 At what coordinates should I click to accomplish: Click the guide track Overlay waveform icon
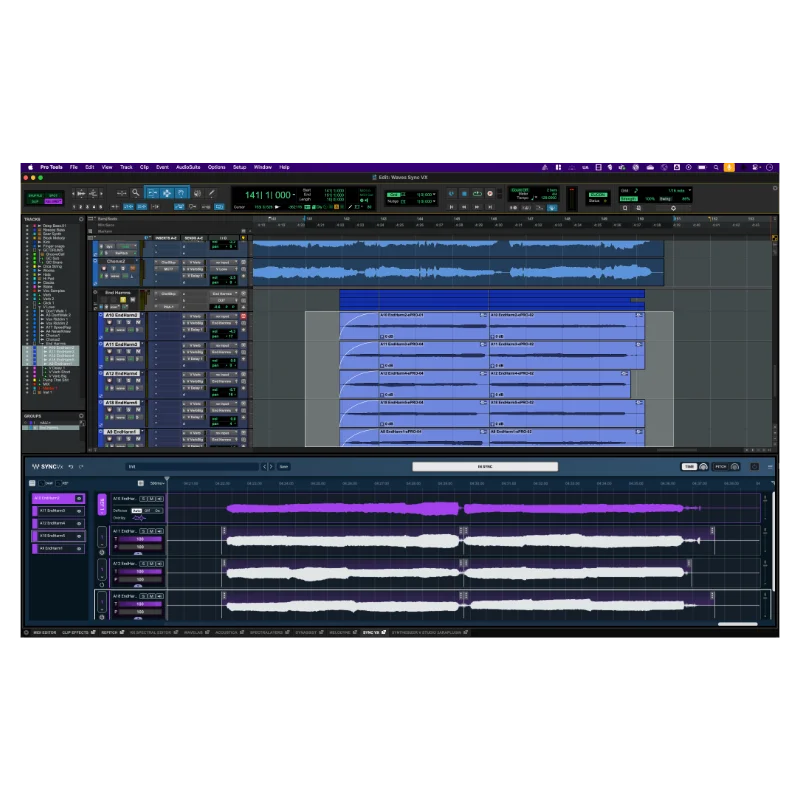pos(139,518)
